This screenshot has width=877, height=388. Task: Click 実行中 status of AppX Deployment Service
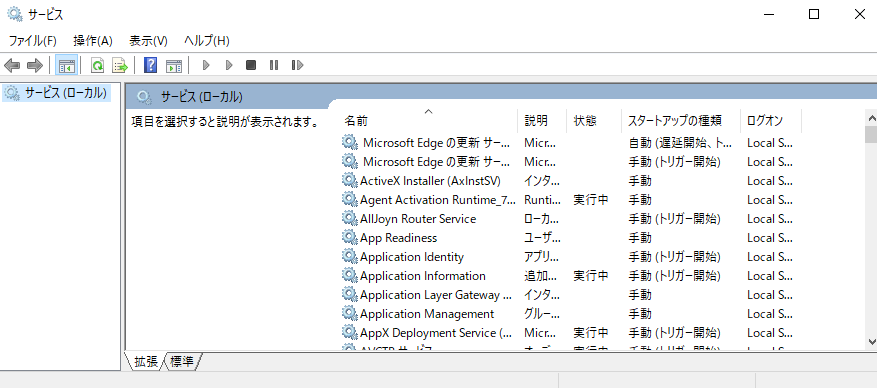(591, 333)
